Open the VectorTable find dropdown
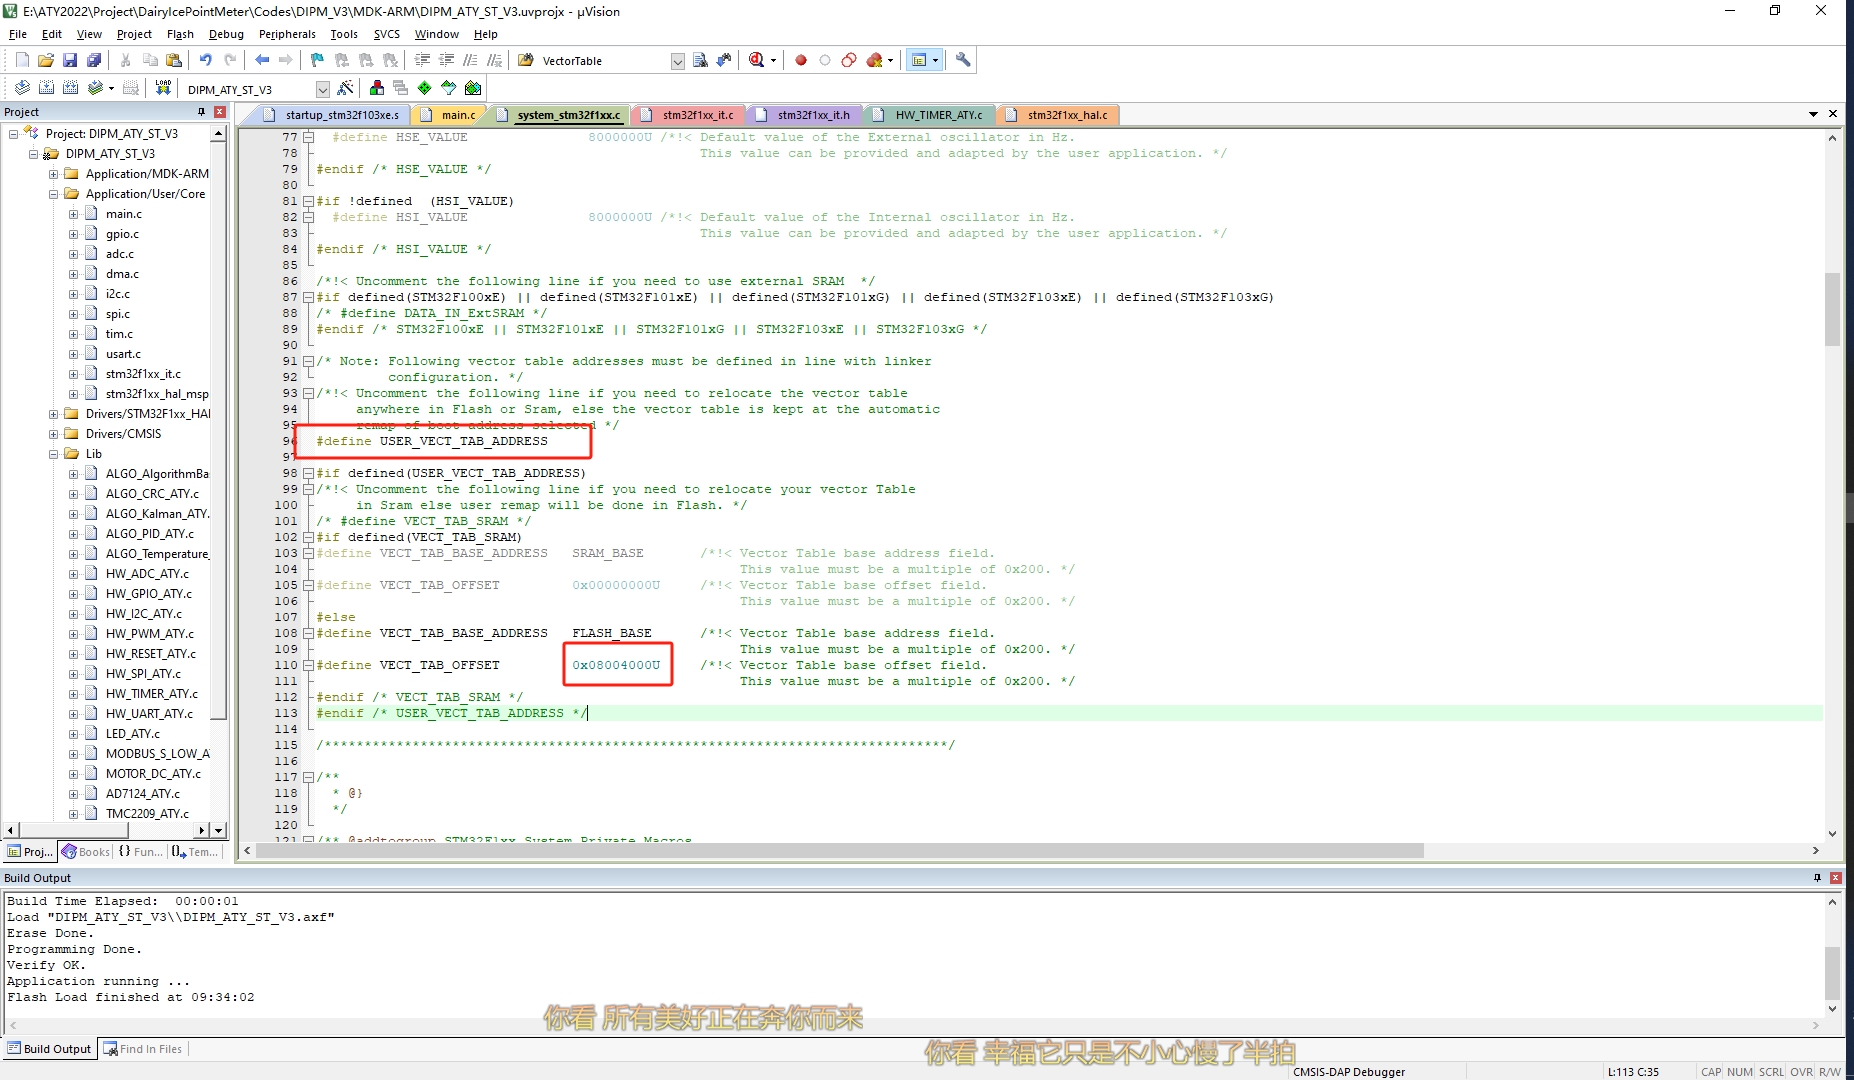 (x=677, y=62)
